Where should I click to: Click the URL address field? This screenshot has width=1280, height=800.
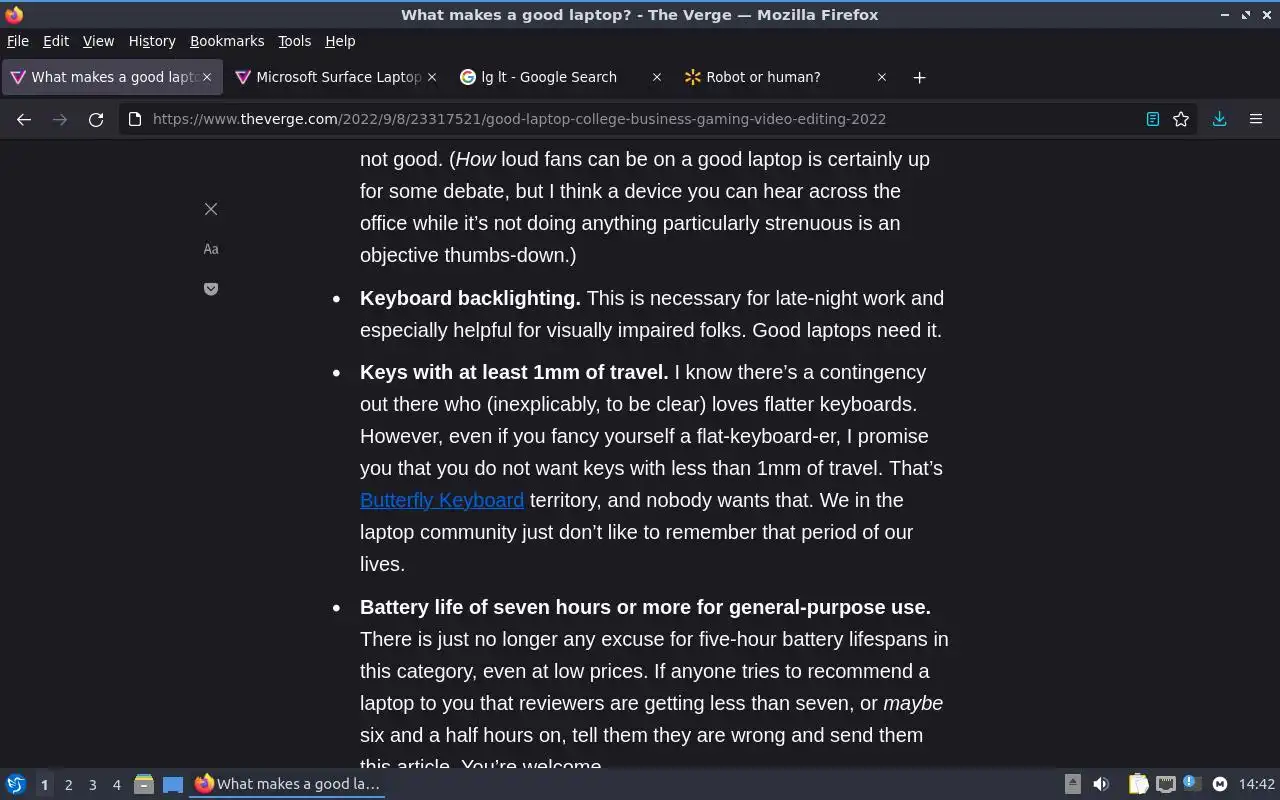(640, 119)
